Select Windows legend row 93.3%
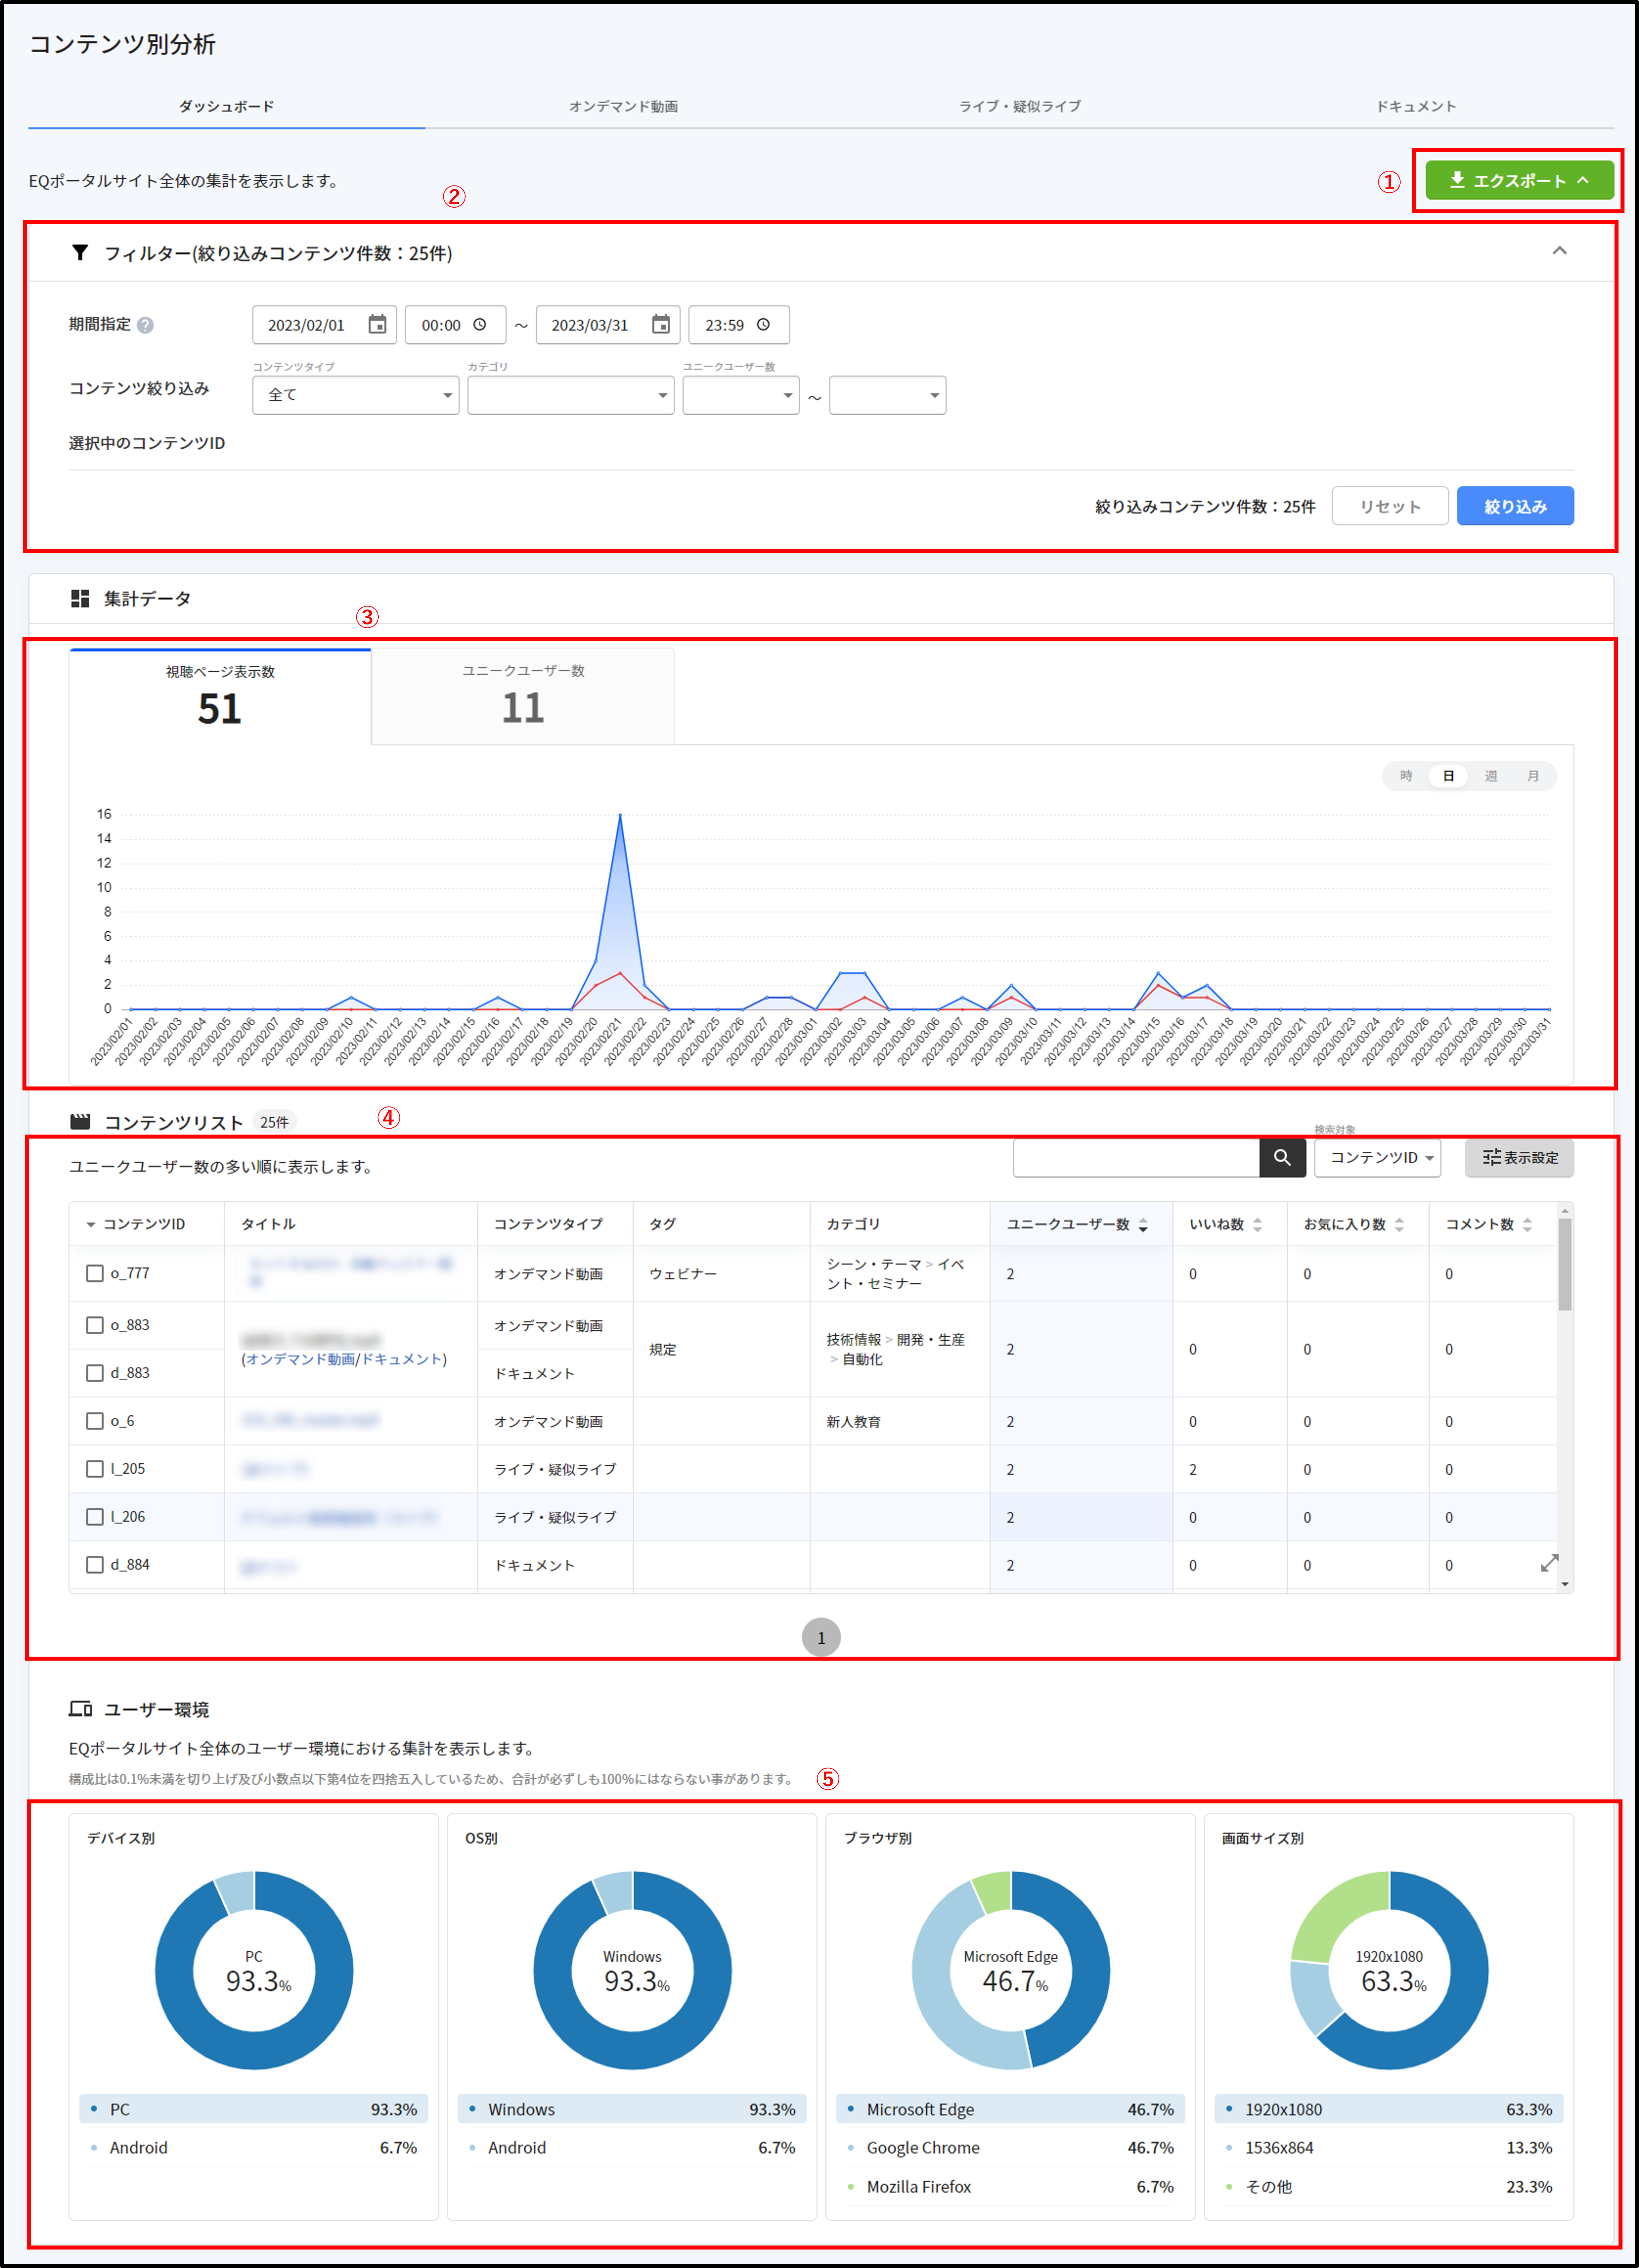 tap(632, 2109)
